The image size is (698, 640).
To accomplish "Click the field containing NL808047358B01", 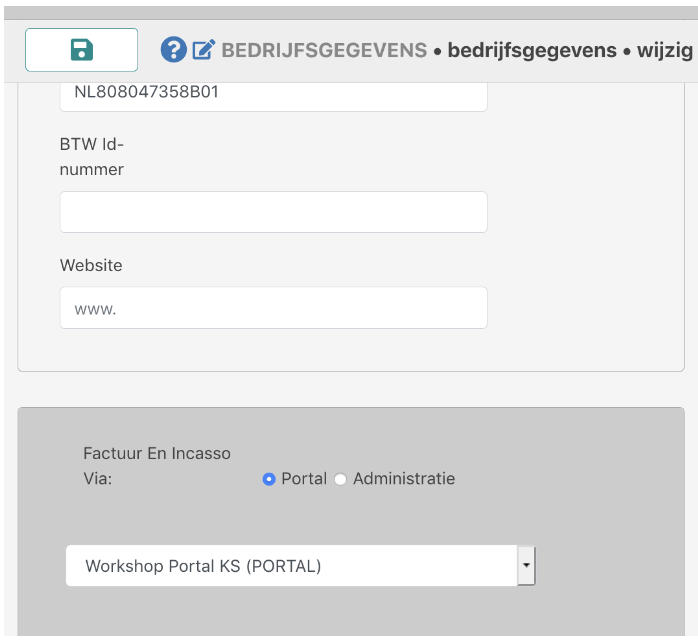I will point(273,94).
